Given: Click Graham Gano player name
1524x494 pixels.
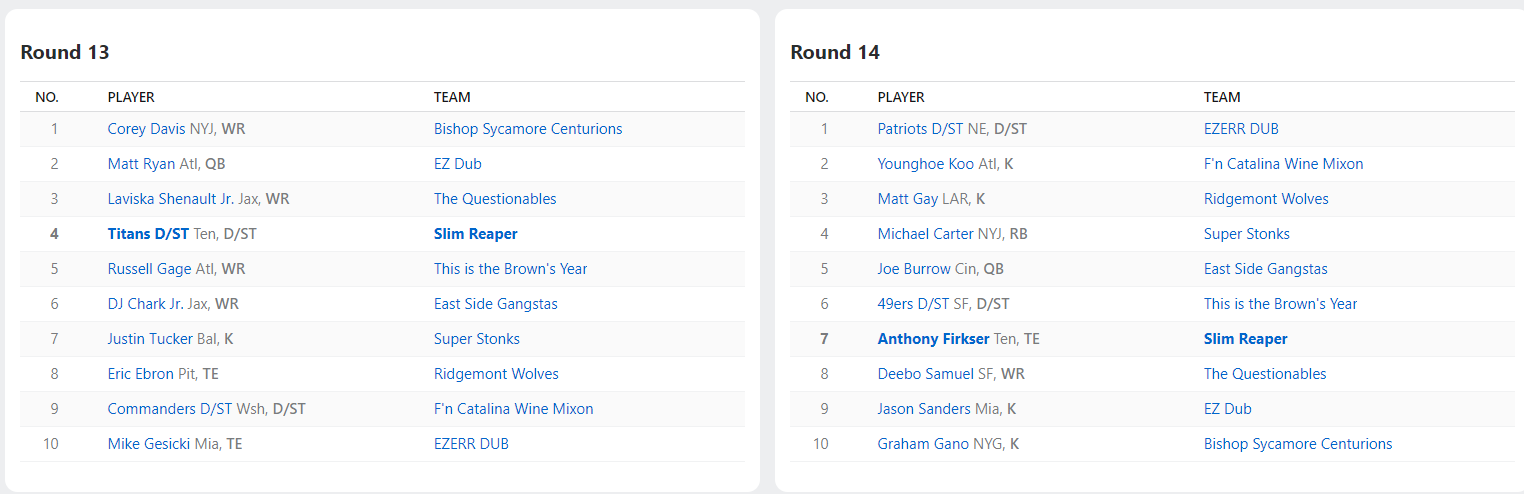Looking at the screenshot, I should (923, 444).
